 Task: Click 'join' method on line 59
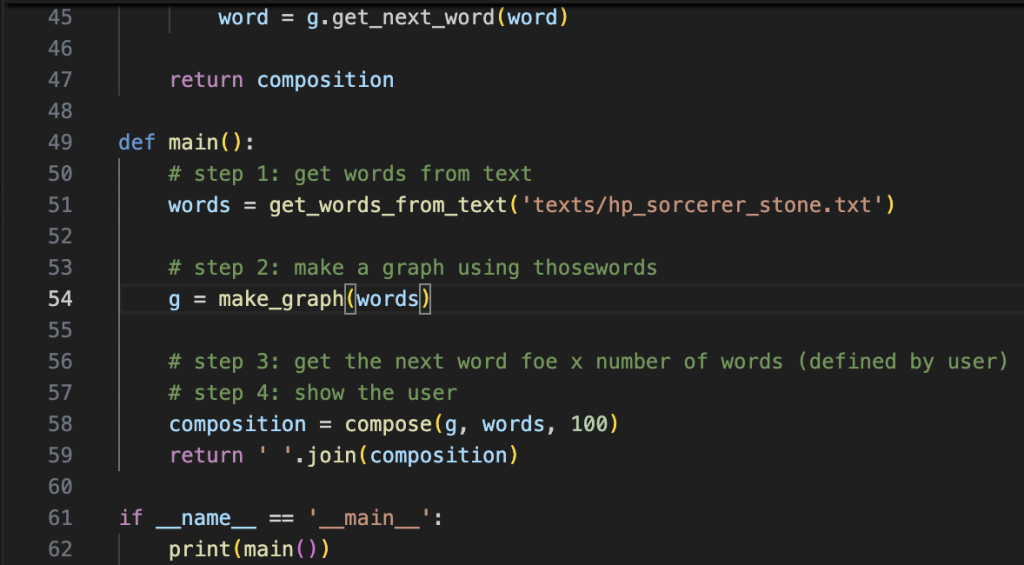pos(331,455)
